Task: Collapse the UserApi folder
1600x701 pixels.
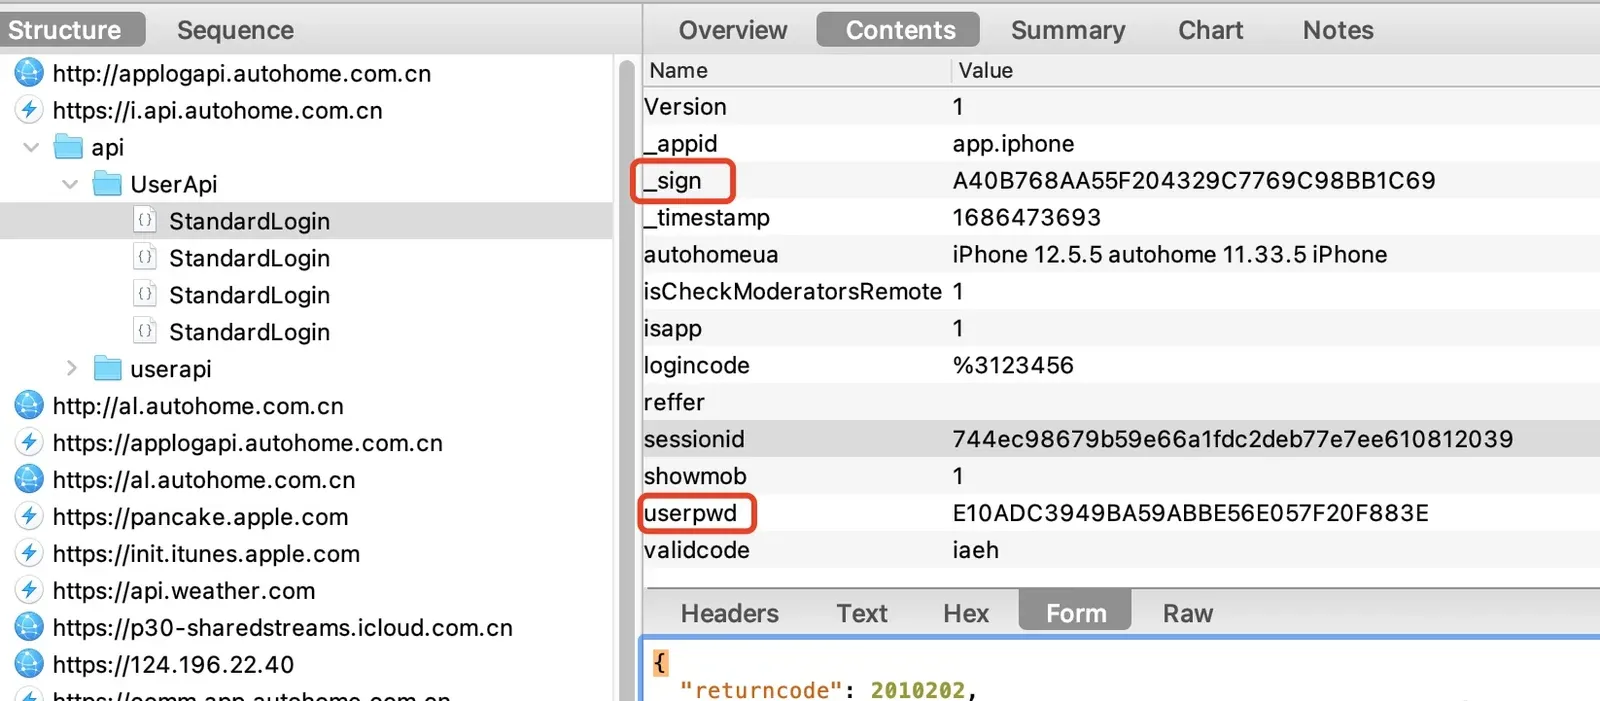Action: point(70,184)
